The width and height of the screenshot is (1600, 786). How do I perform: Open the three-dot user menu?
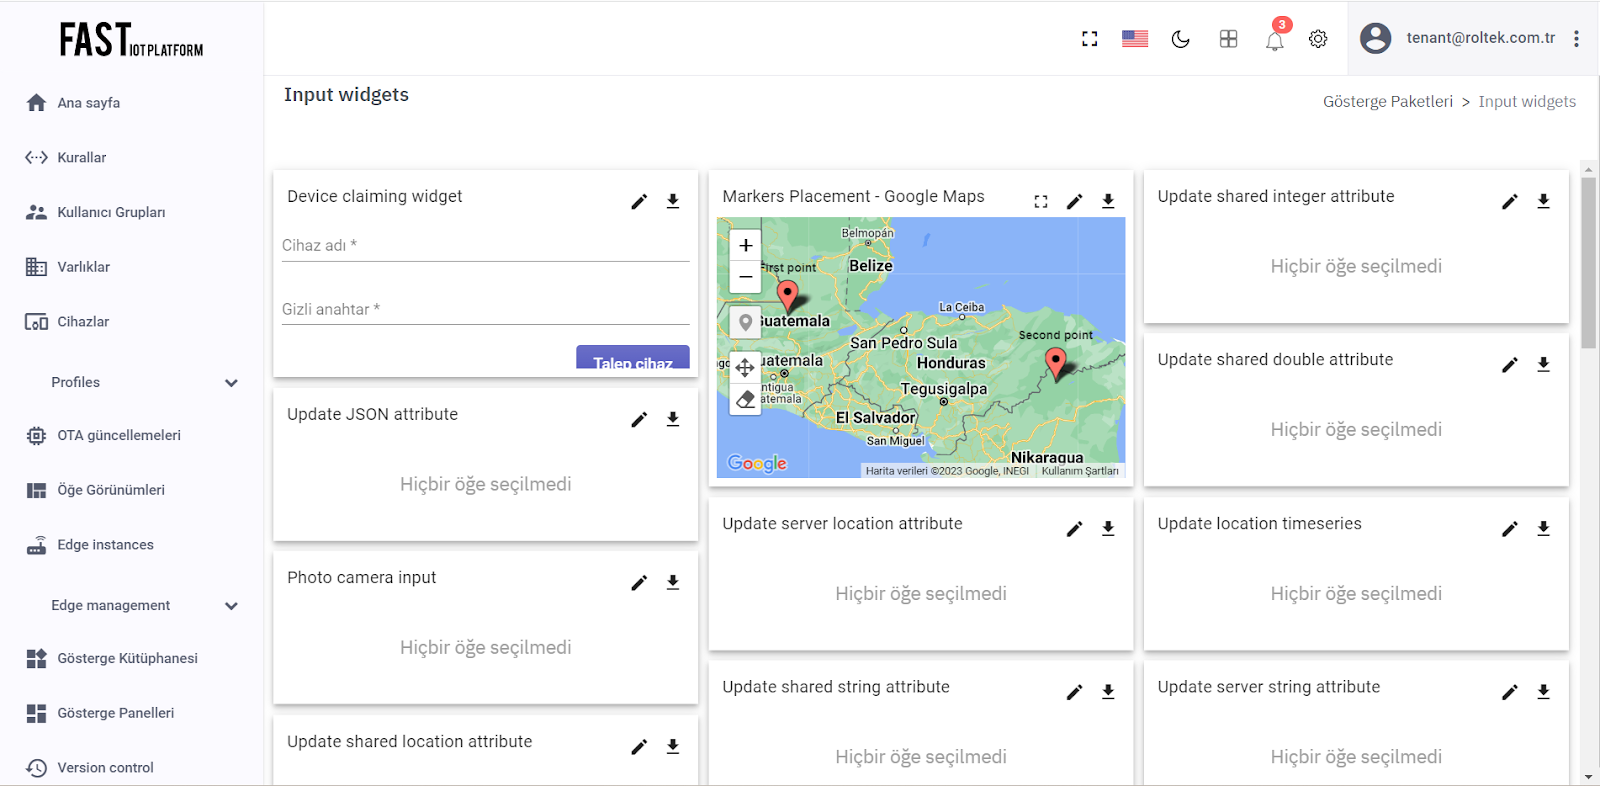point(1576,38)
